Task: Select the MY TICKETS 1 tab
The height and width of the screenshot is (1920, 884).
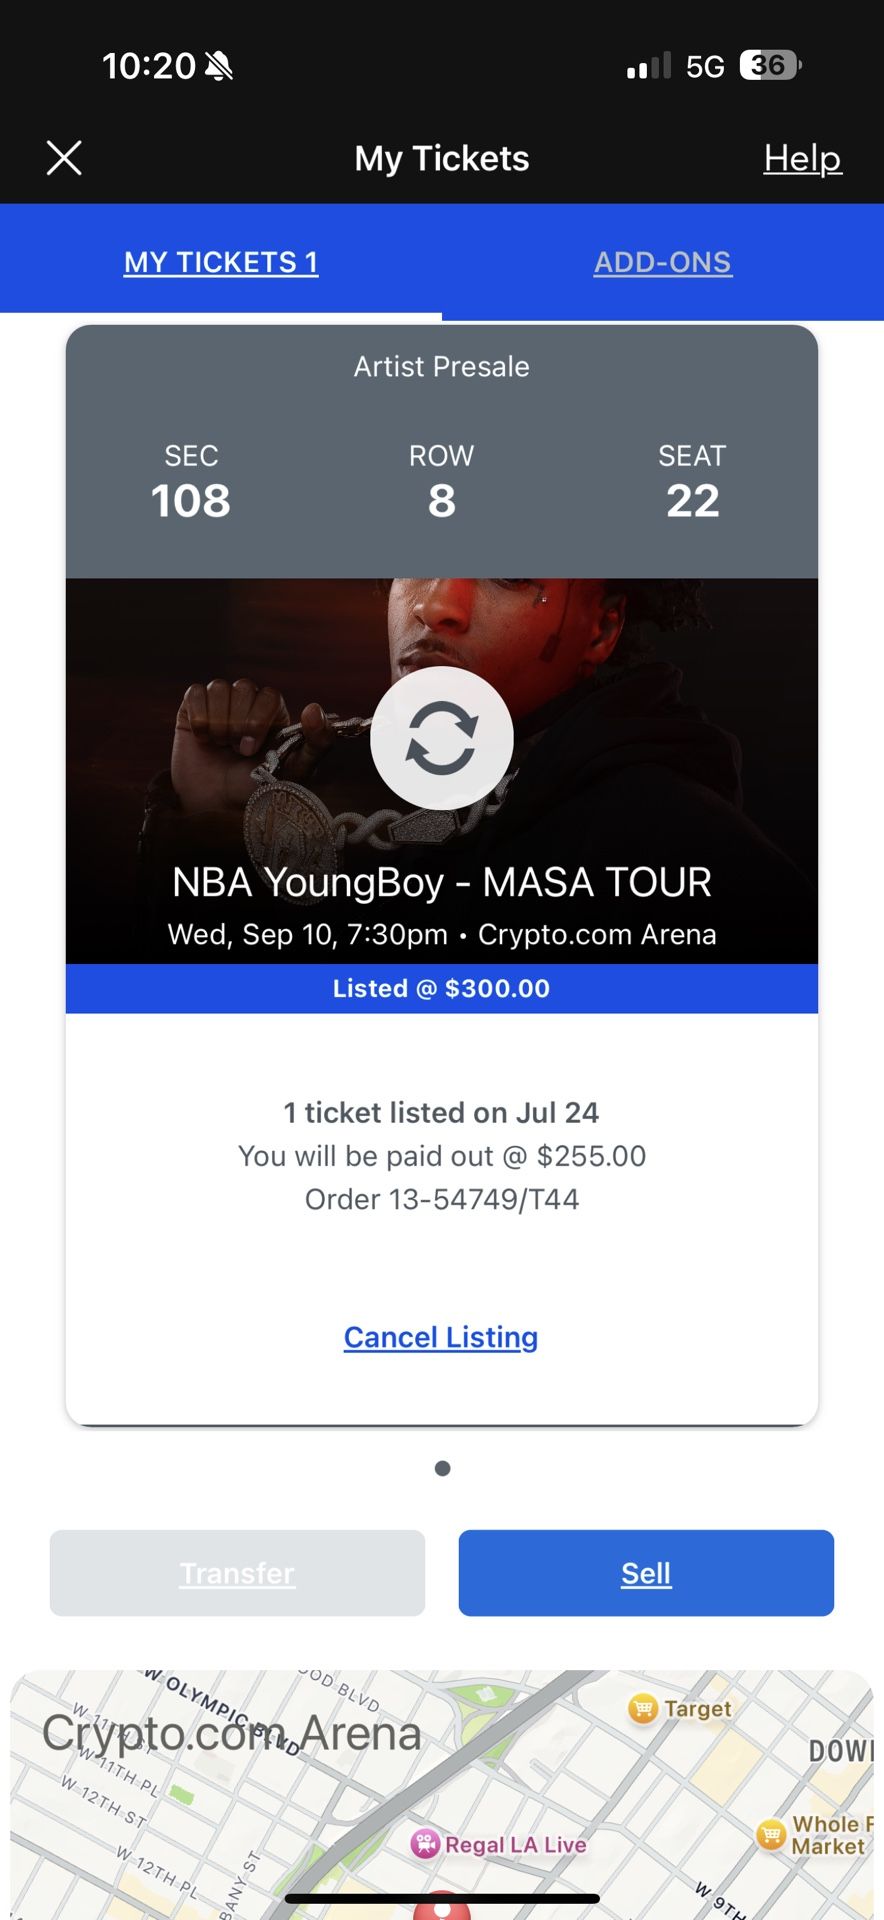Action: 221,262
